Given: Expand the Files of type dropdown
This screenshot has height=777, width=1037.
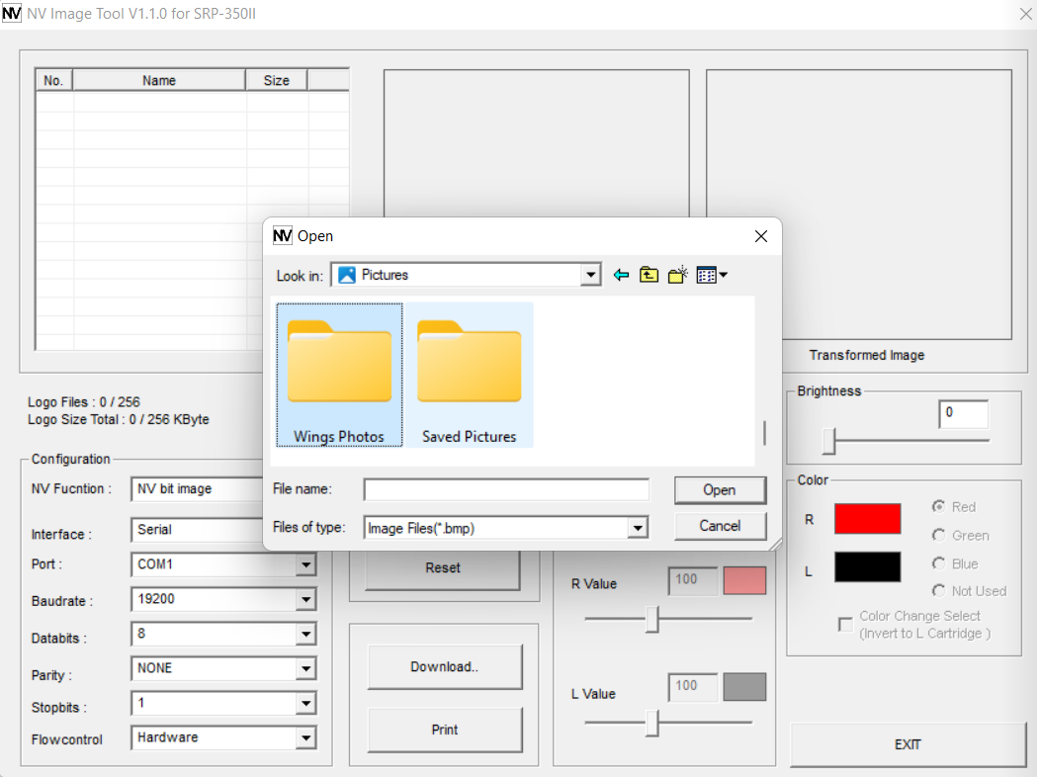Looking at the screenshot, I should coord(637,528).
